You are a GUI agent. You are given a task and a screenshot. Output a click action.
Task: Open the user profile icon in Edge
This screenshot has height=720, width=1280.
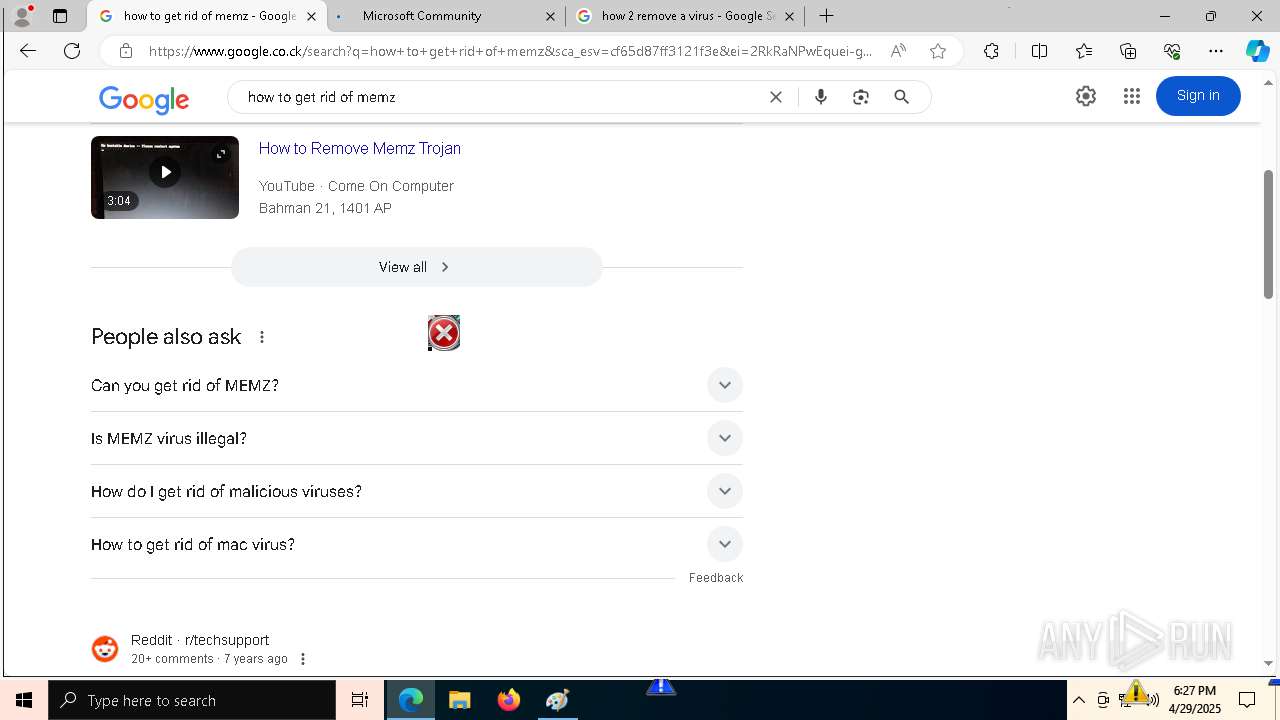click(x=22, y=16)
